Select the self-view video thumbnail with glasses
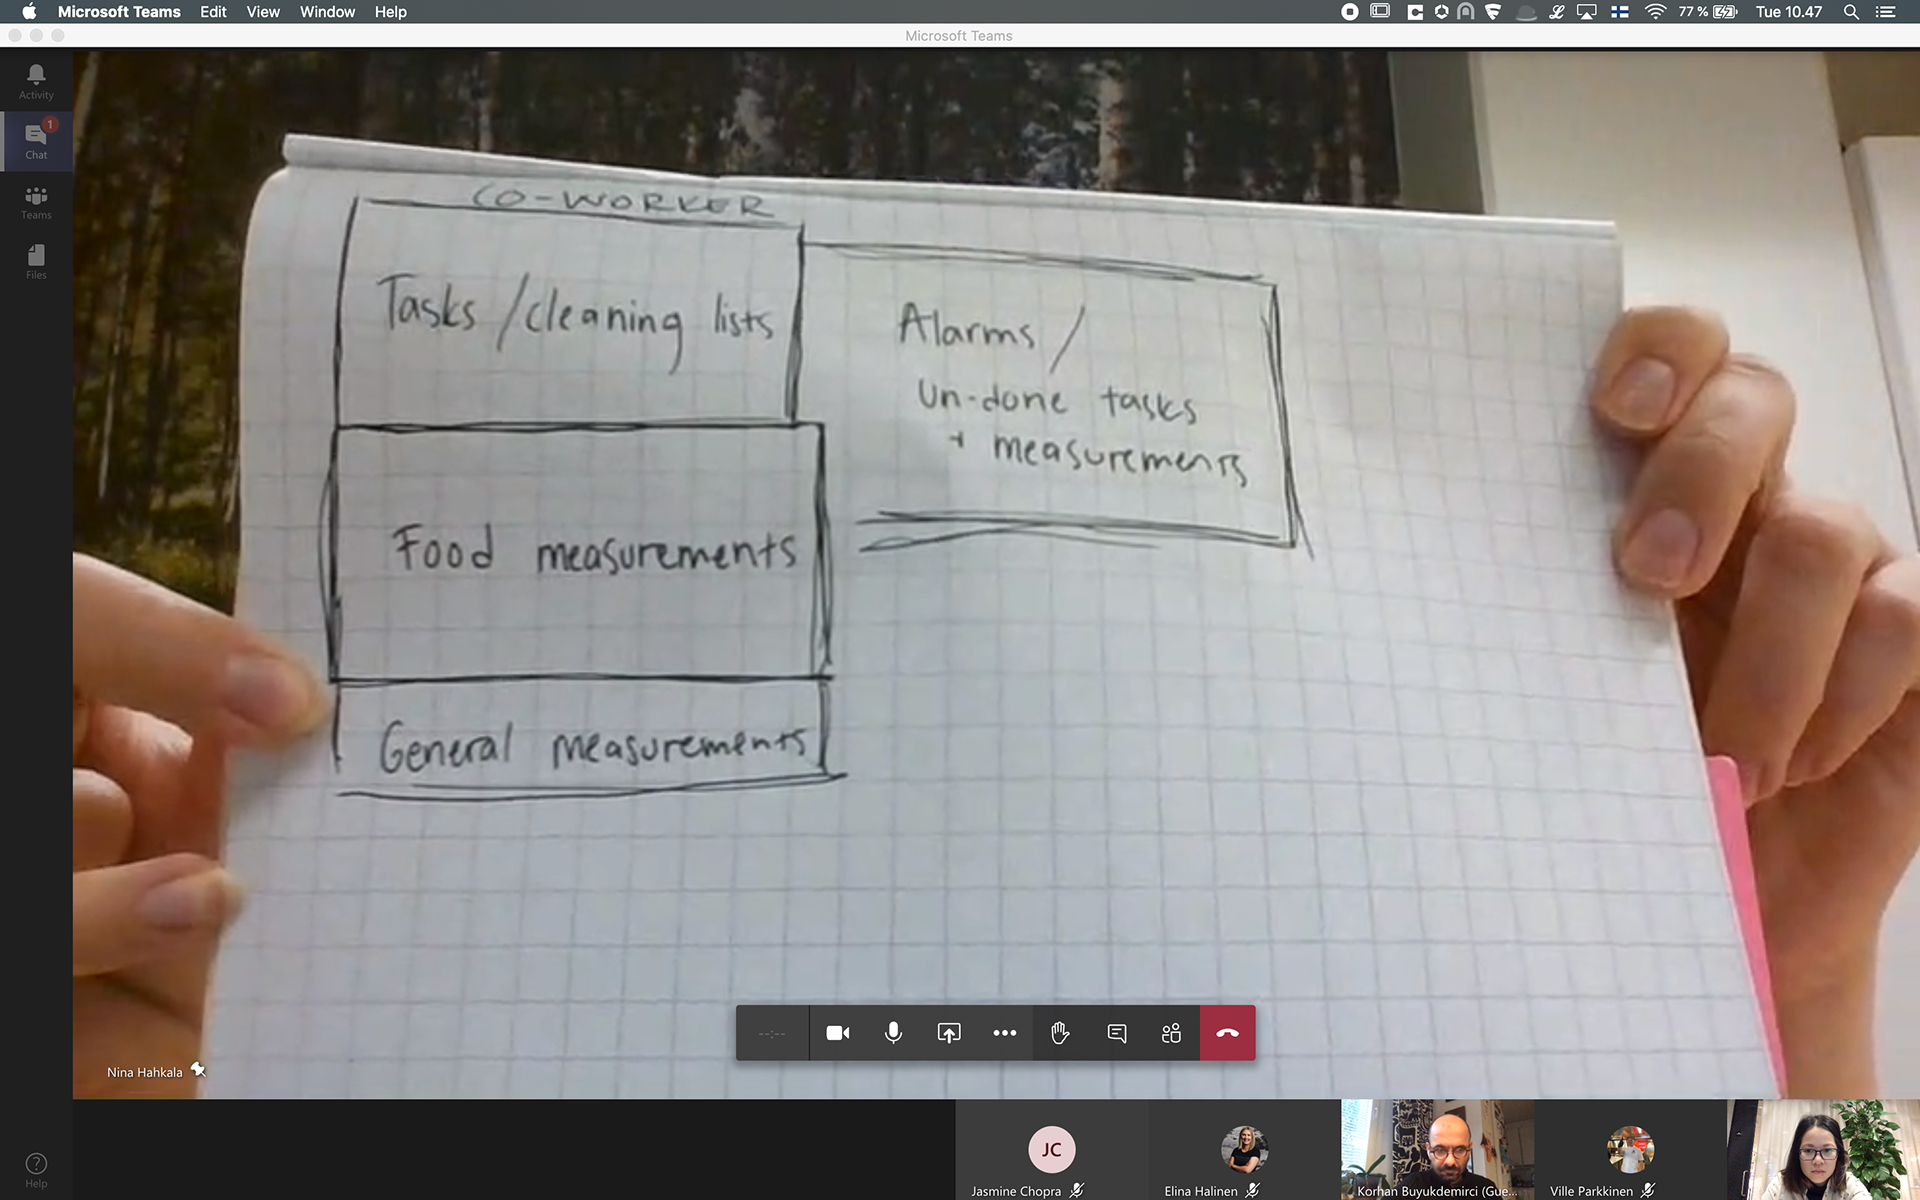1920x1200 pixels. pos(1823,1150)
